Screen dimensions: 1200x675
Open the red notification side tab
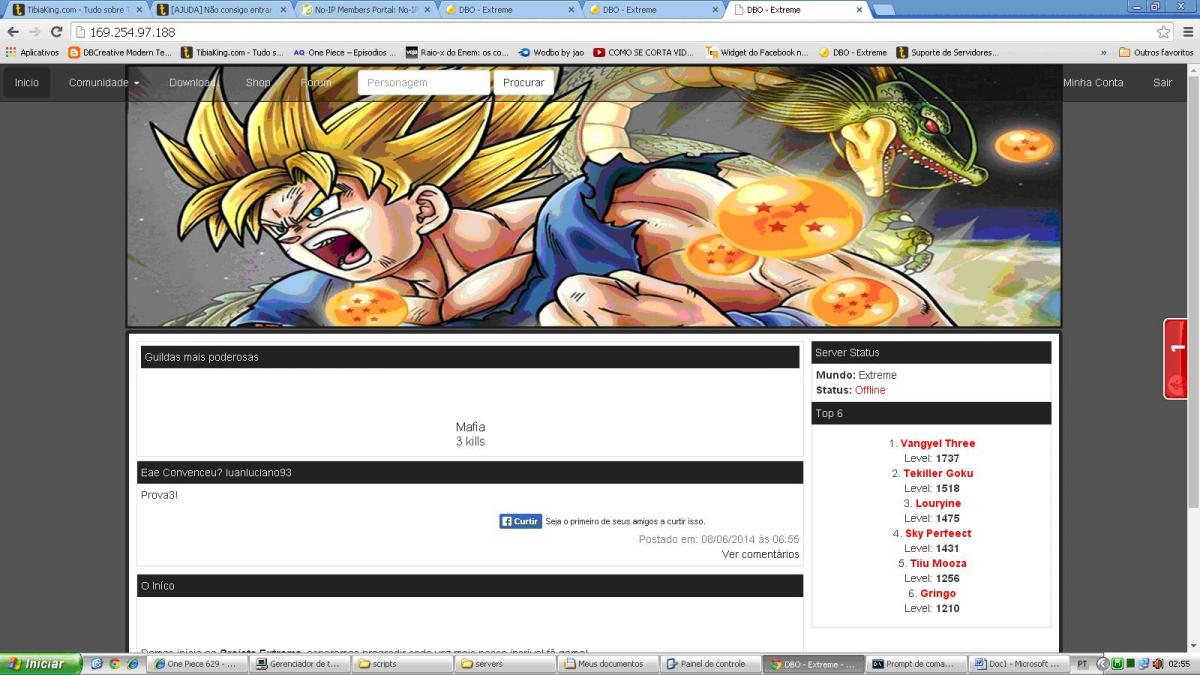1176,359
